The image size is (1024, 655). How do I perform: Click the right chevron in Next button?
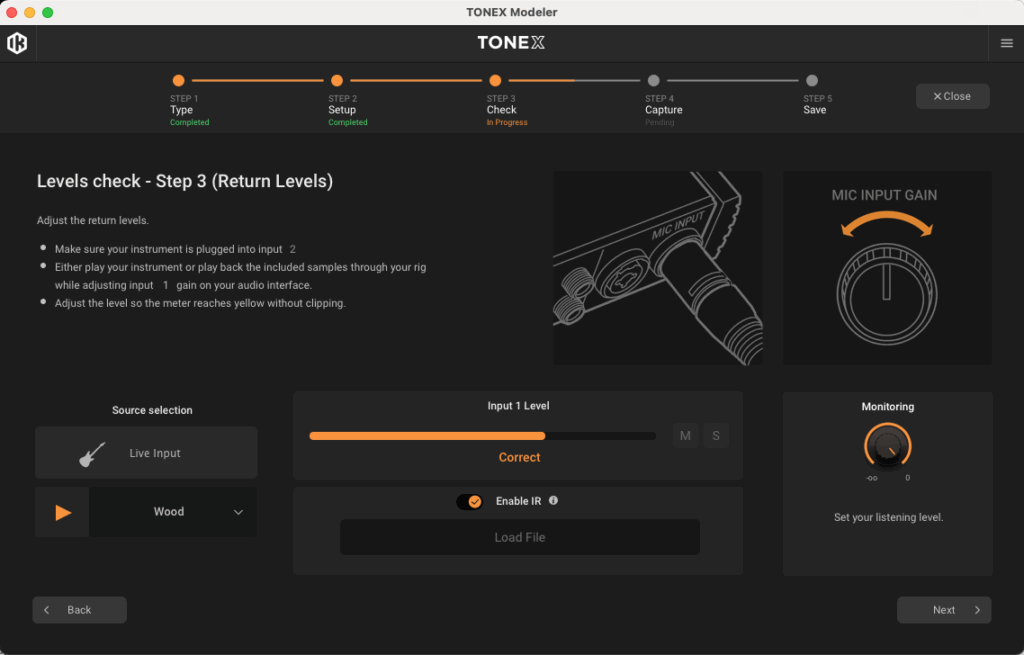point(977,610)
